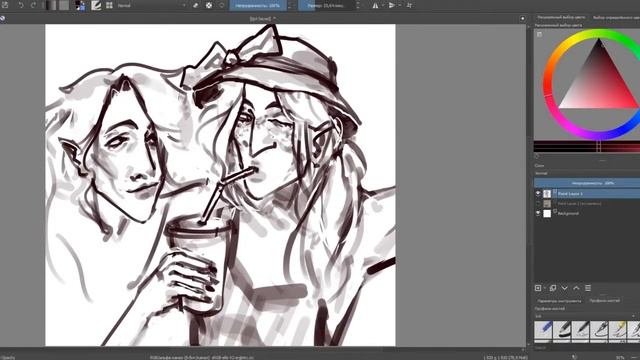Select the third pencil brush preset

[x=581, y=330]
